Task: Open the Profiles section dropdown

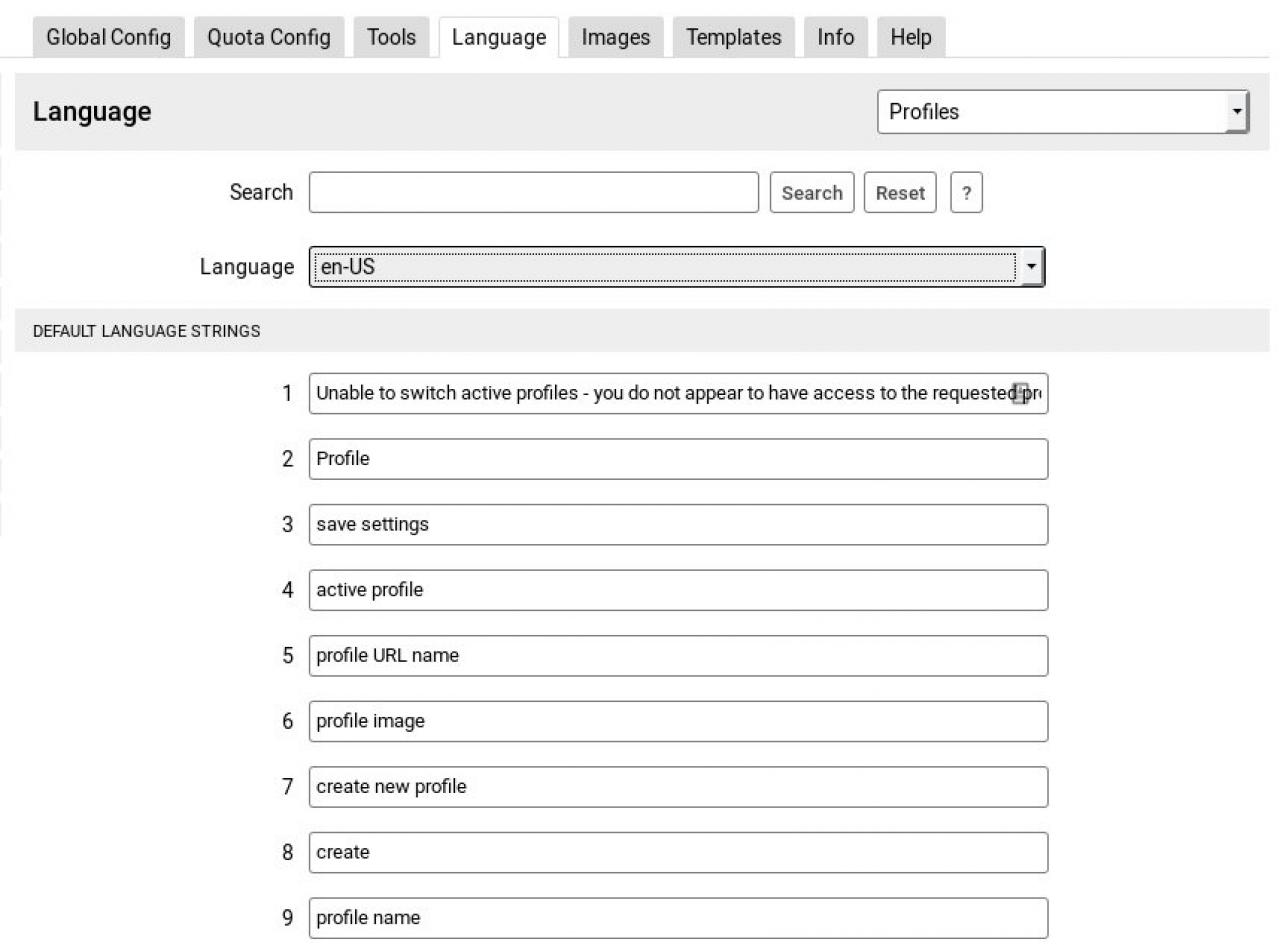Action: (1062, 112)
